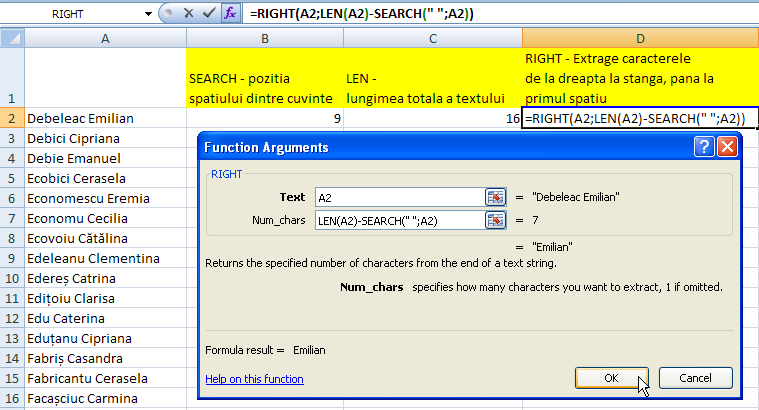Select cell Edereș Catrina
Image resolution: width=759 pixels, height=410 pixels.
pyautogui.click(x=105, y=278)
